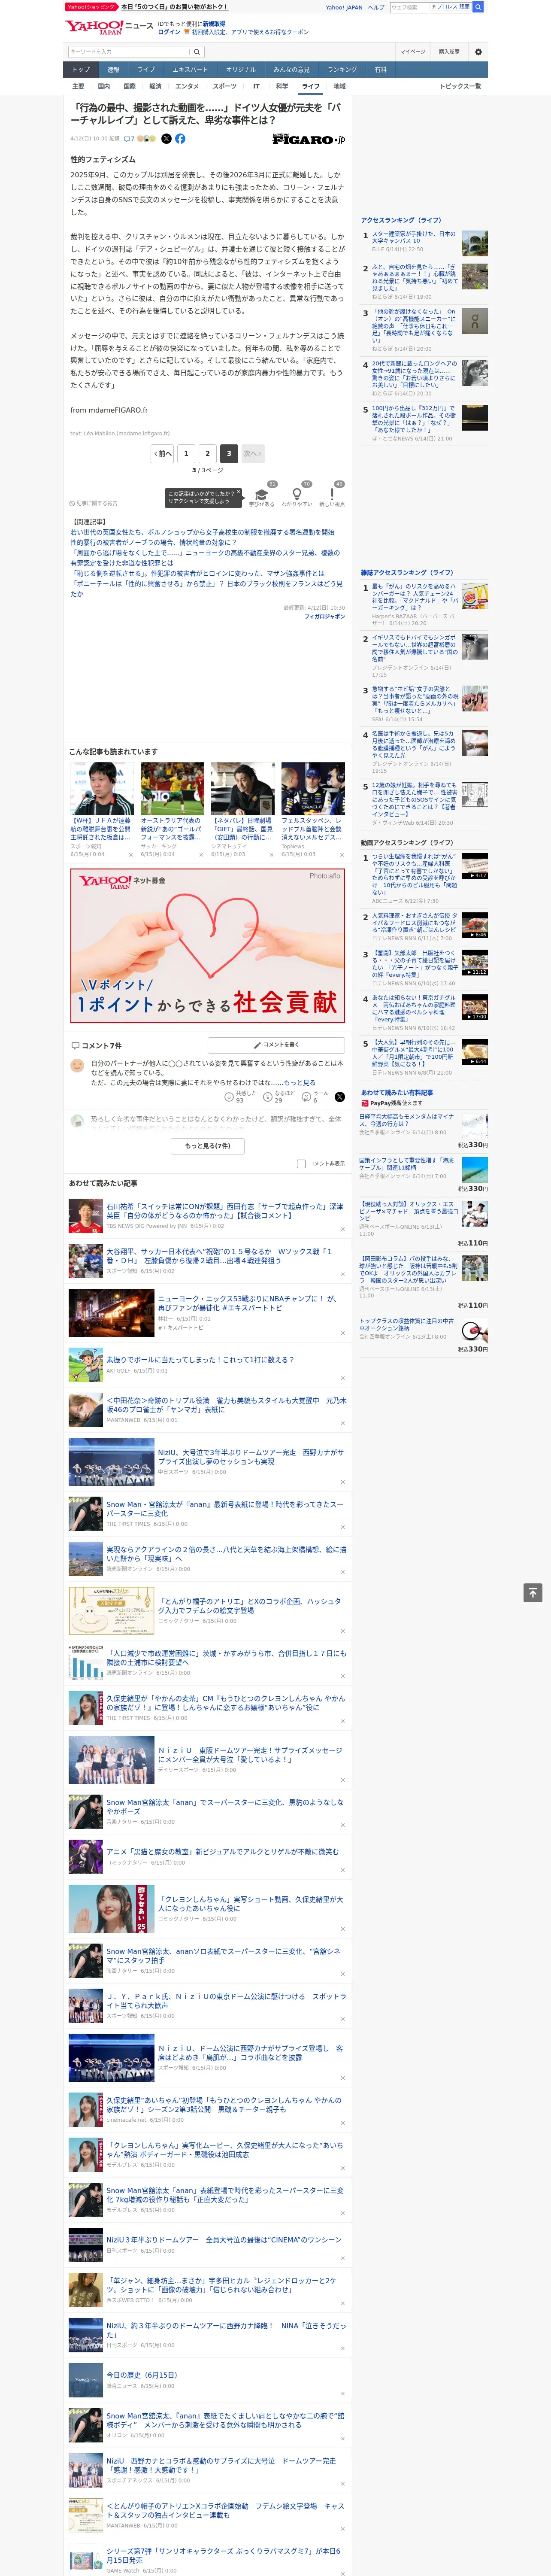Viewport: 551px width, 2576px height.
Task: Open related article about ポニーテール ban
Action: click(206, 589)
